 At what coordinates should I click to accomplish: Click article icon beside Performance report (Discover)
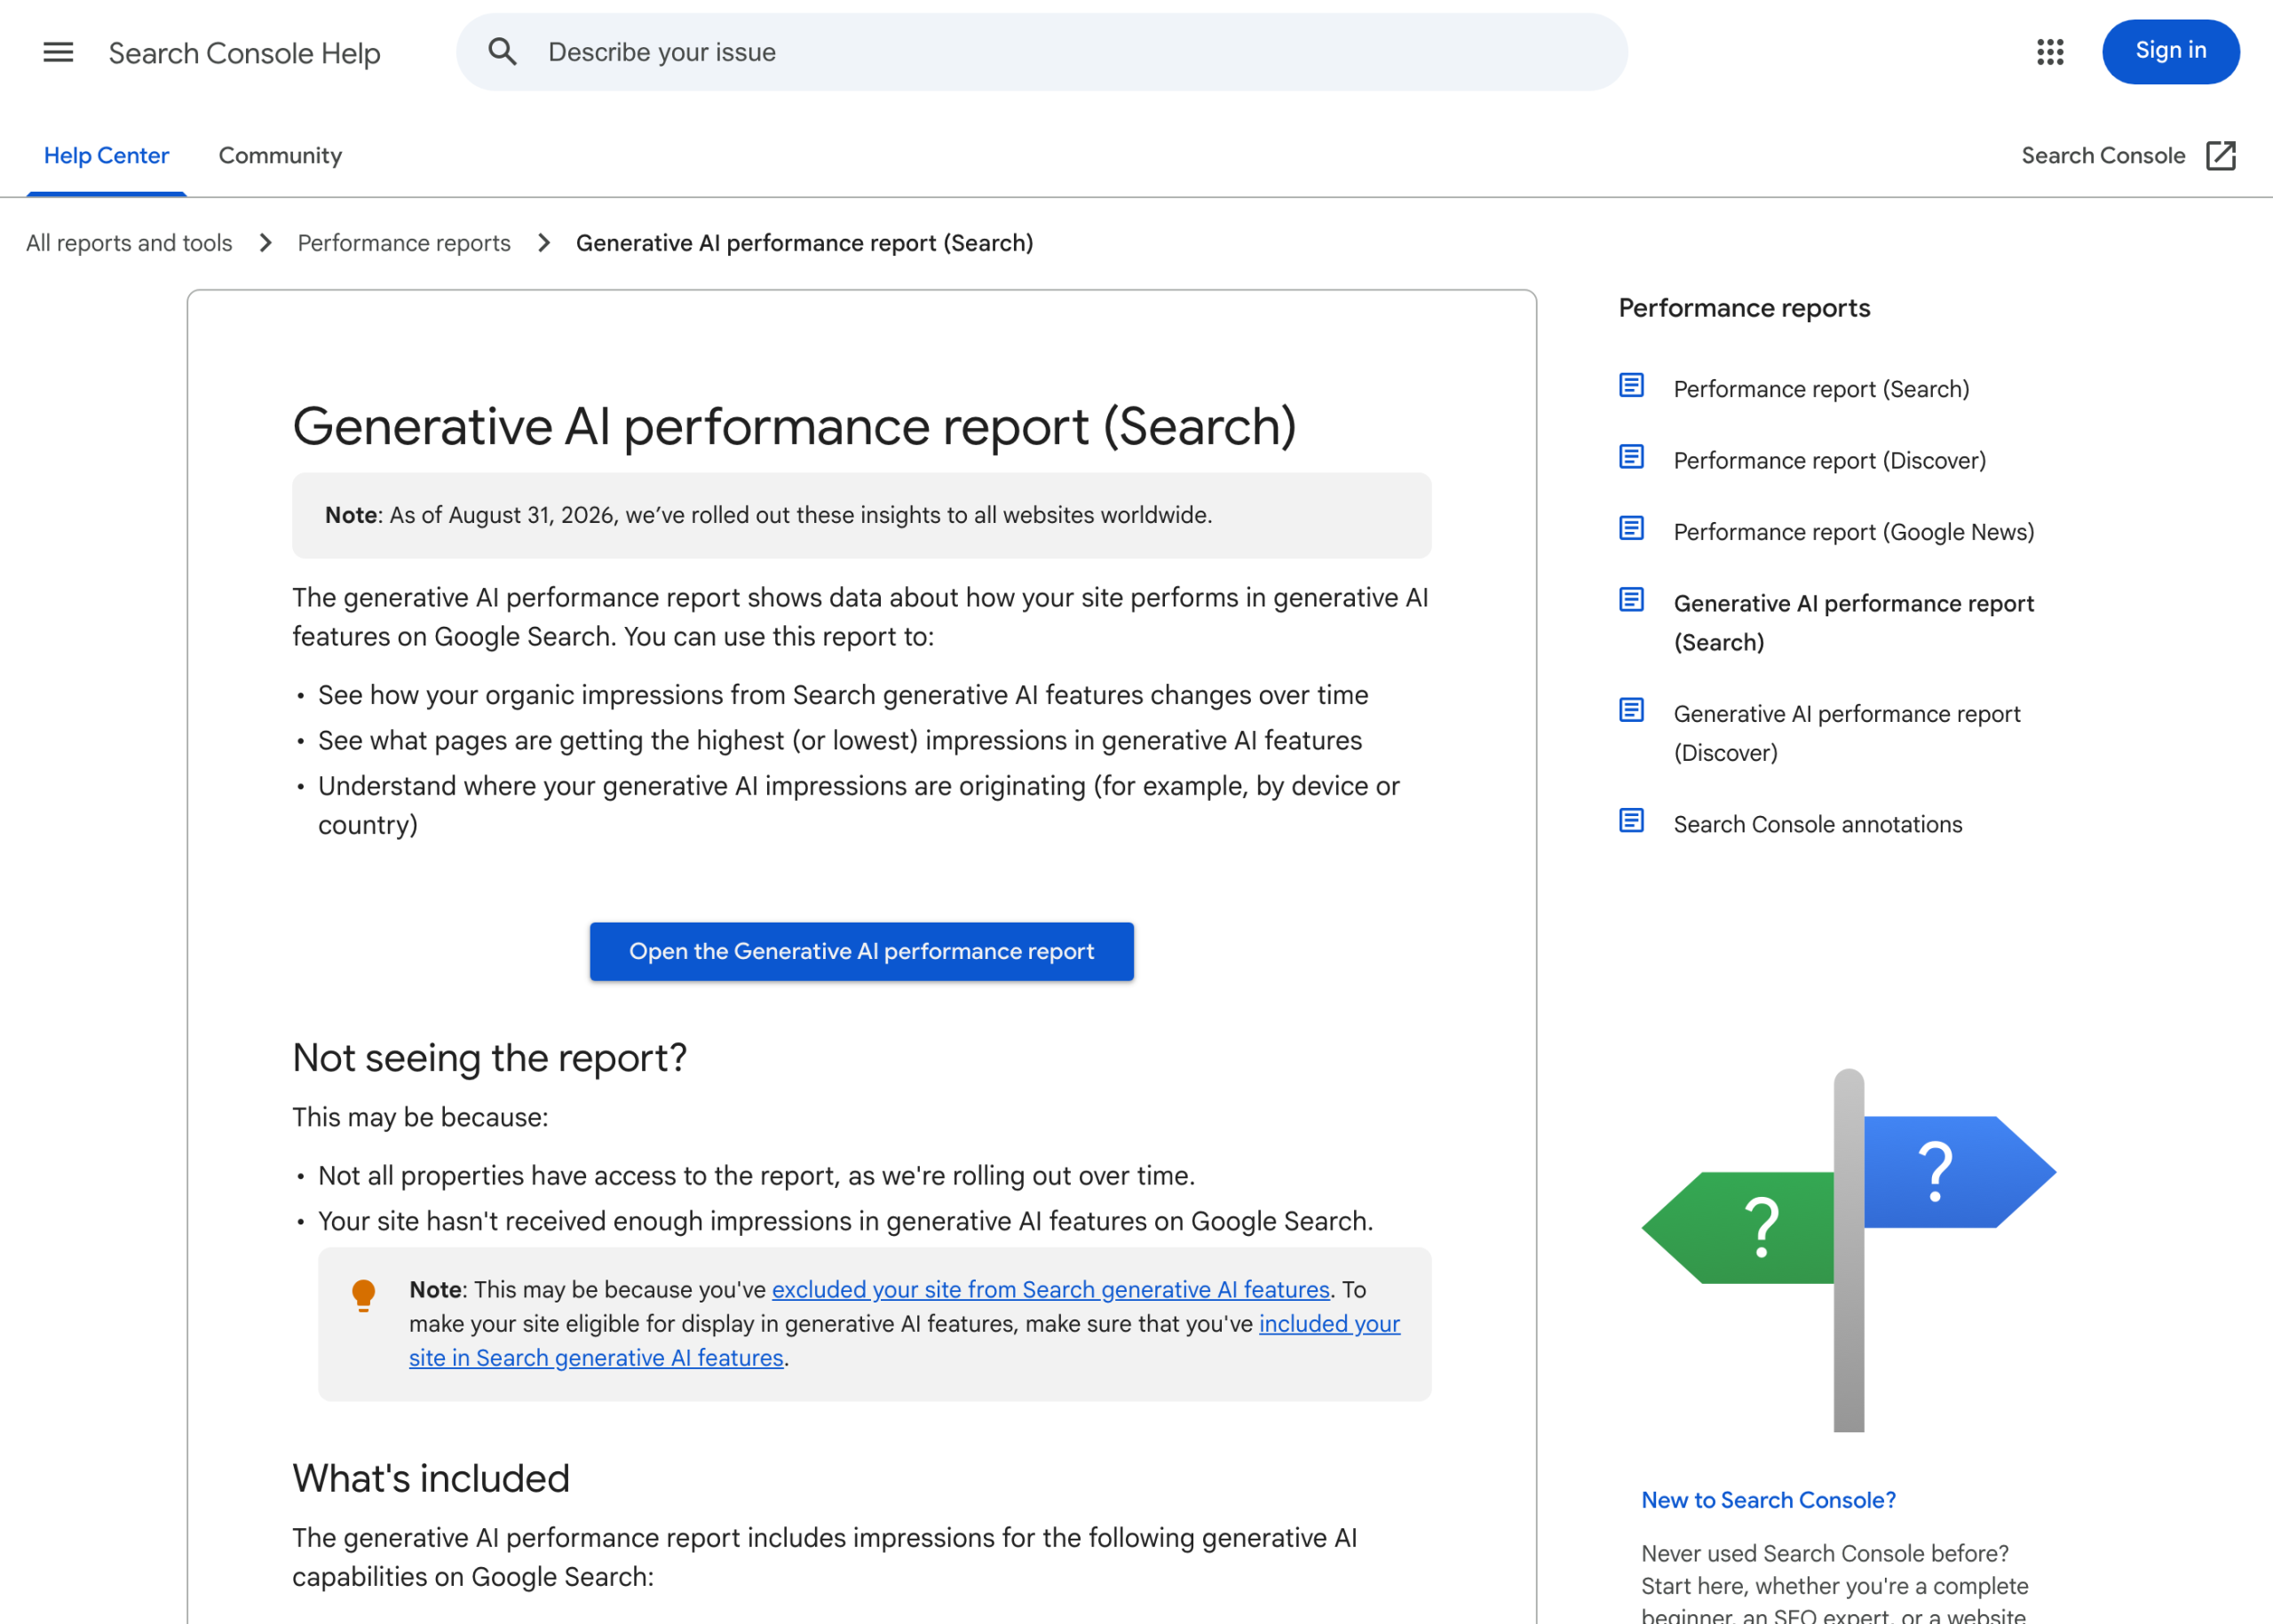point(1631,457)
